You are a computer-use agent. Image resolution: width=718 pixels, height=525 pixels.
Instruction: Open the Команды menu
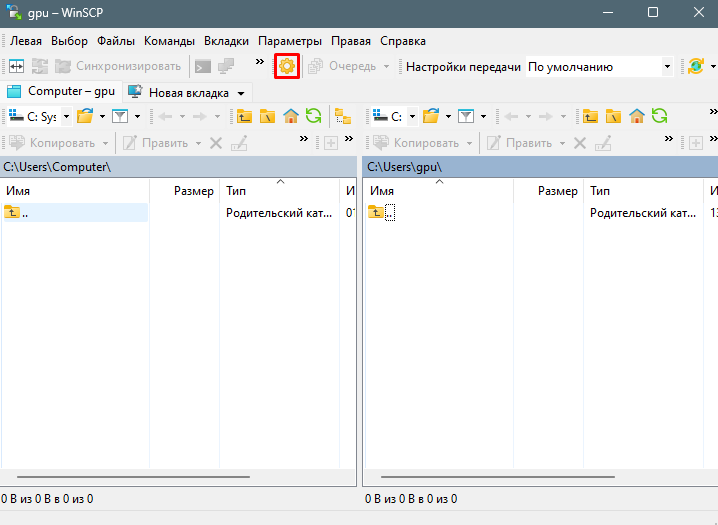click(x=169, y=41)
